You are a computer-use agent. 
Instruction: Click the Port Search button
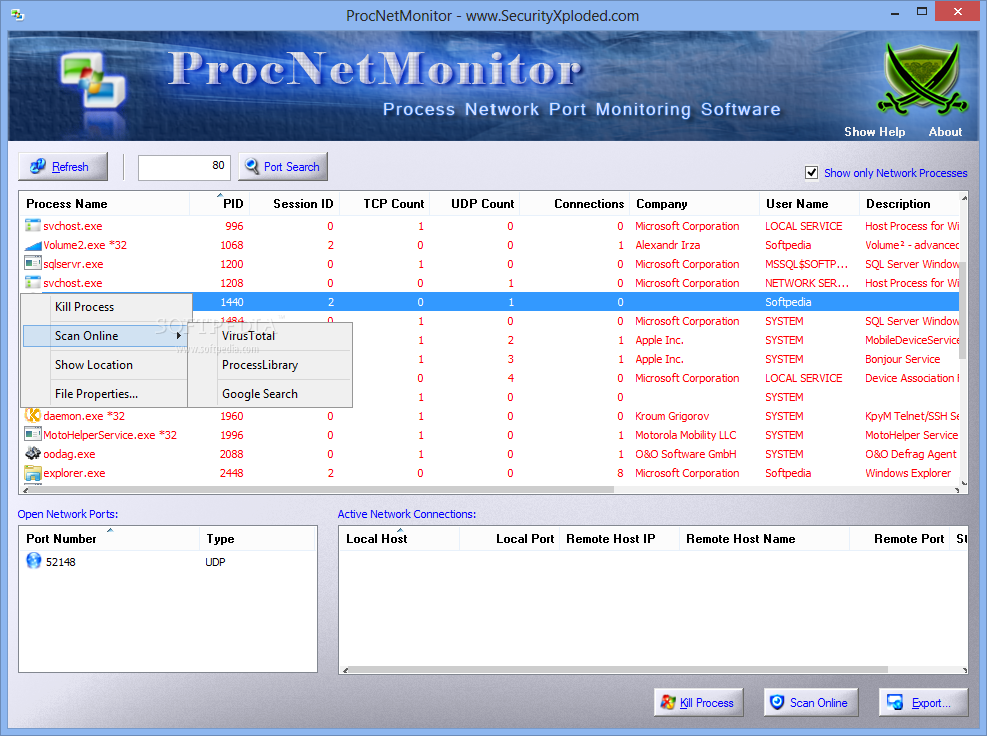(x=283, y=167)
